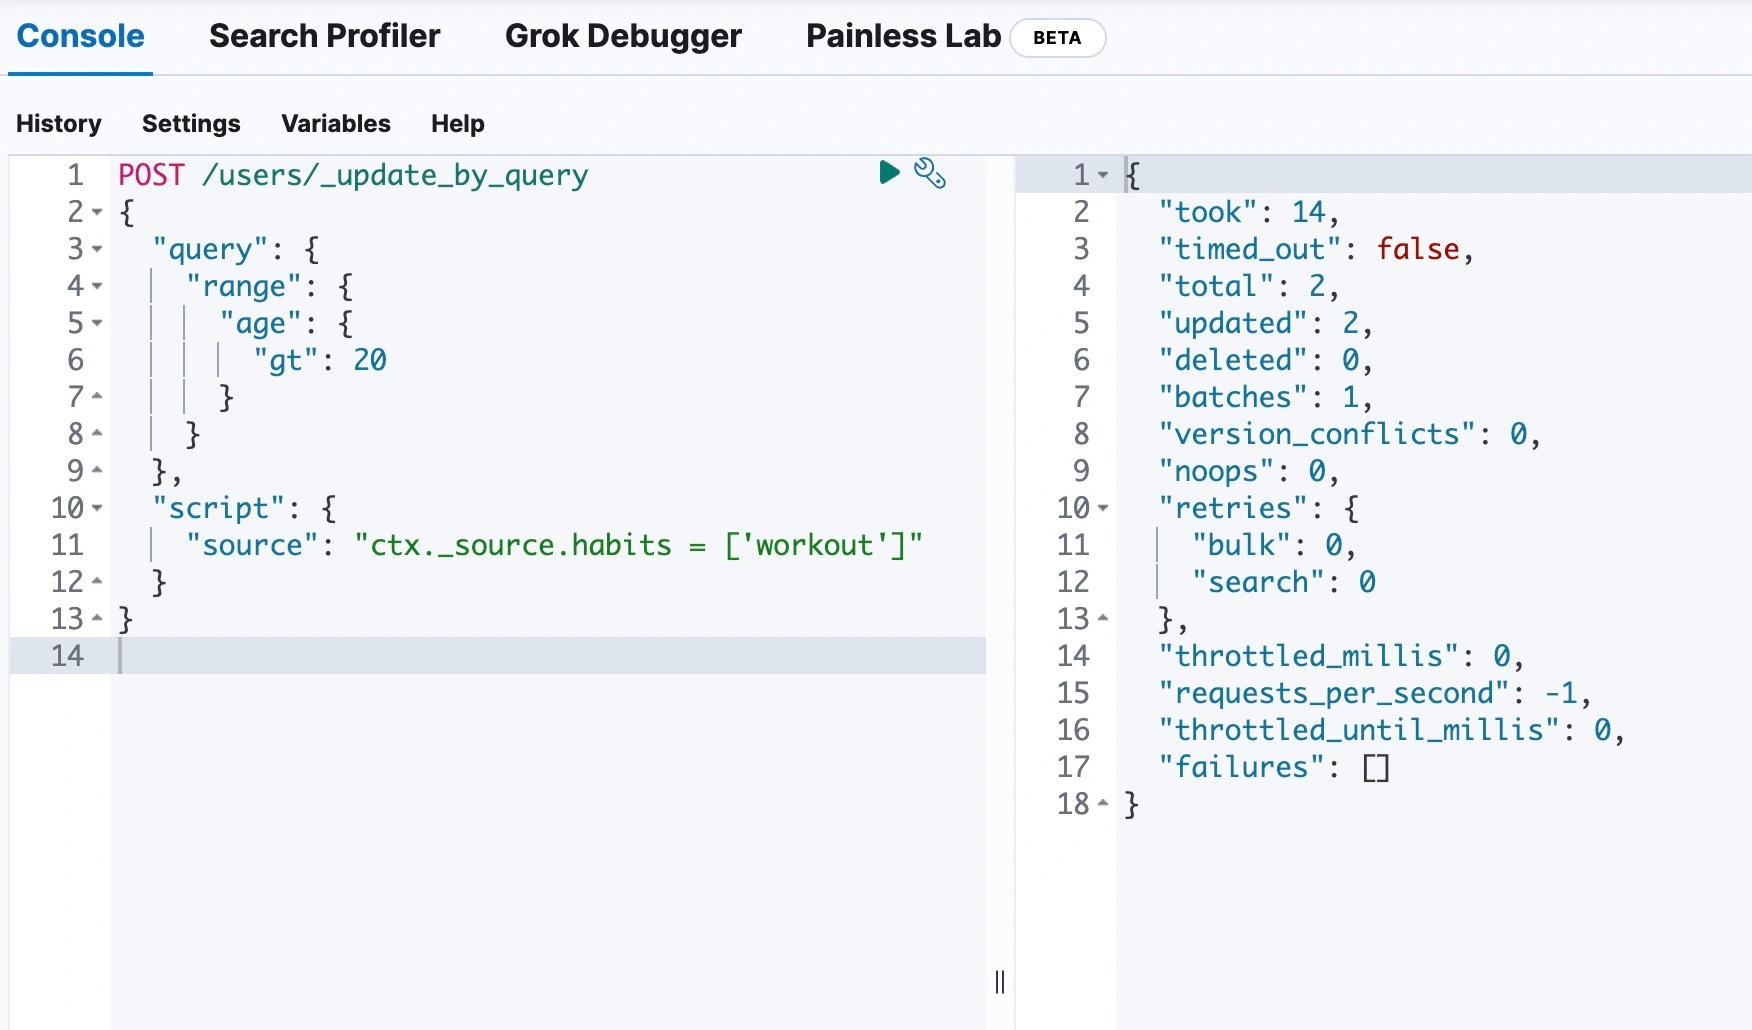Collapse the "age" block fold arrow
The image size is (1752, 1030).
point(97,323)
